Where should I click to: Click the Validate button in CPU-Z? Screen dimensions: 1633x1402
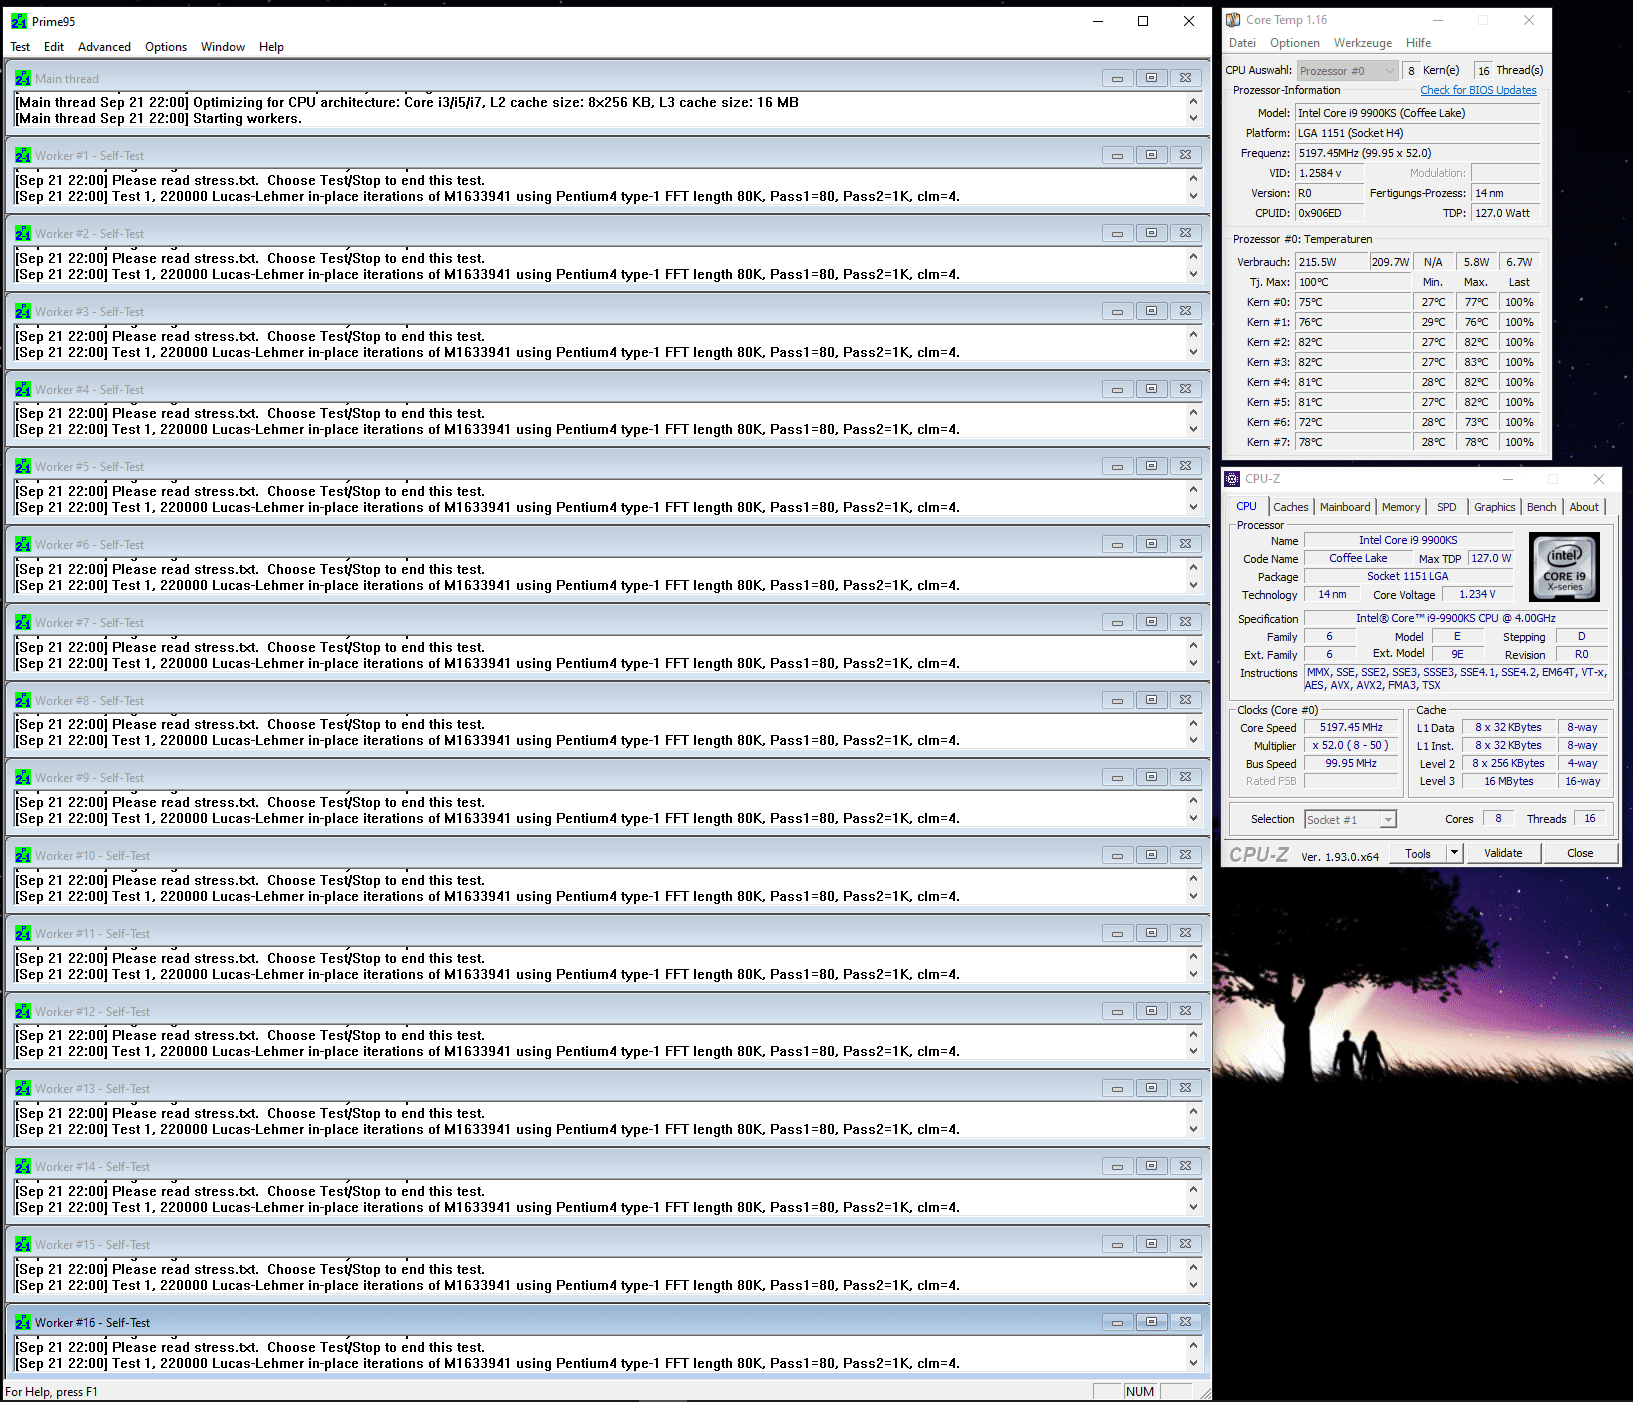click(1503, 853)
